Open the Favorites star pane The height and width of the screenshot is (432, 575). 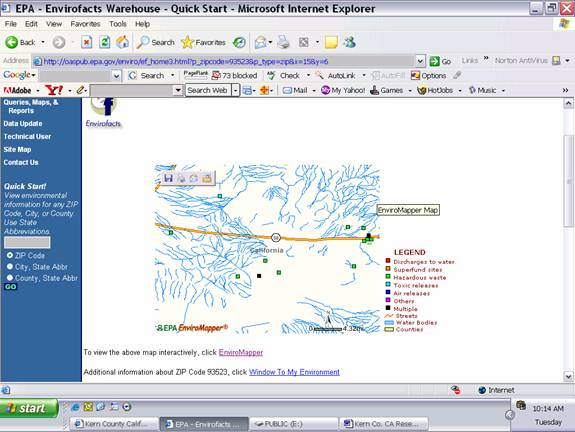point(204,43)
